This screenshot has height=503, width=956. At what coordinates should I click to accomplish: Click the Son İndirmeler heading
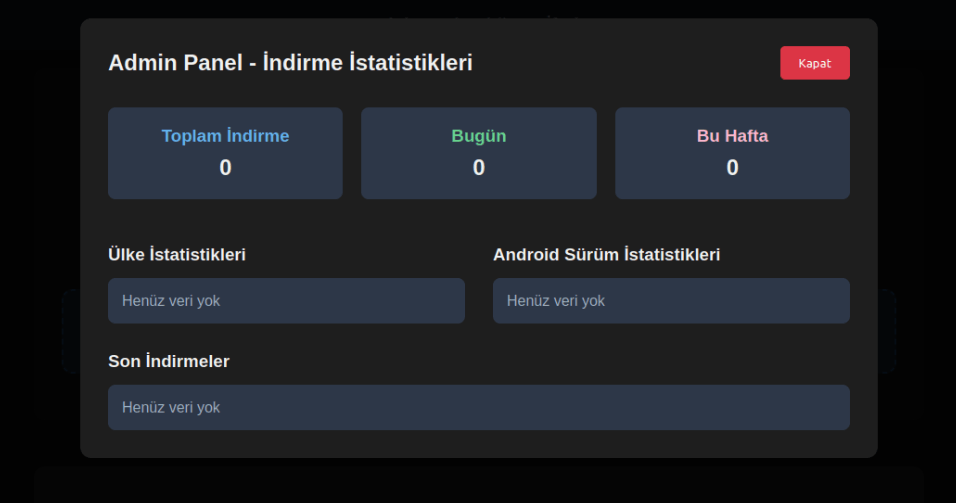coord(169,361)
